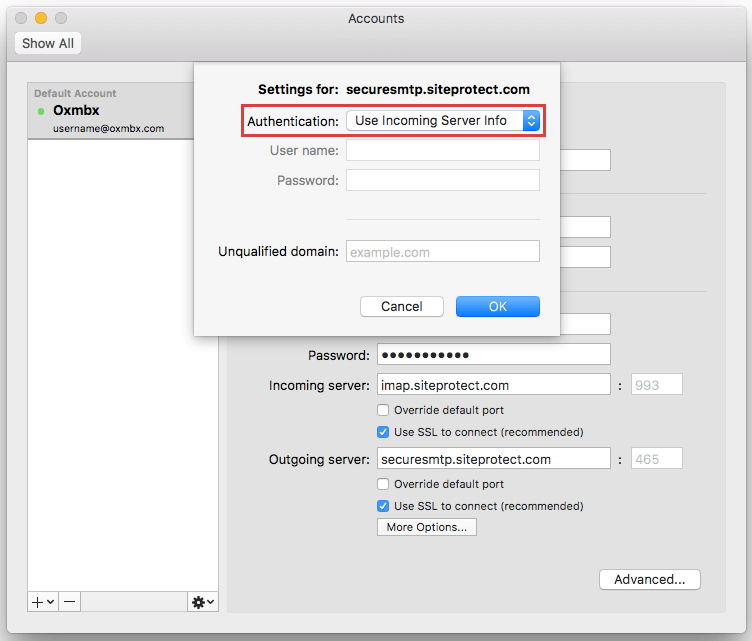752x641 pixels.
Task: Open the gear actions menu
Action: point(202,602)
